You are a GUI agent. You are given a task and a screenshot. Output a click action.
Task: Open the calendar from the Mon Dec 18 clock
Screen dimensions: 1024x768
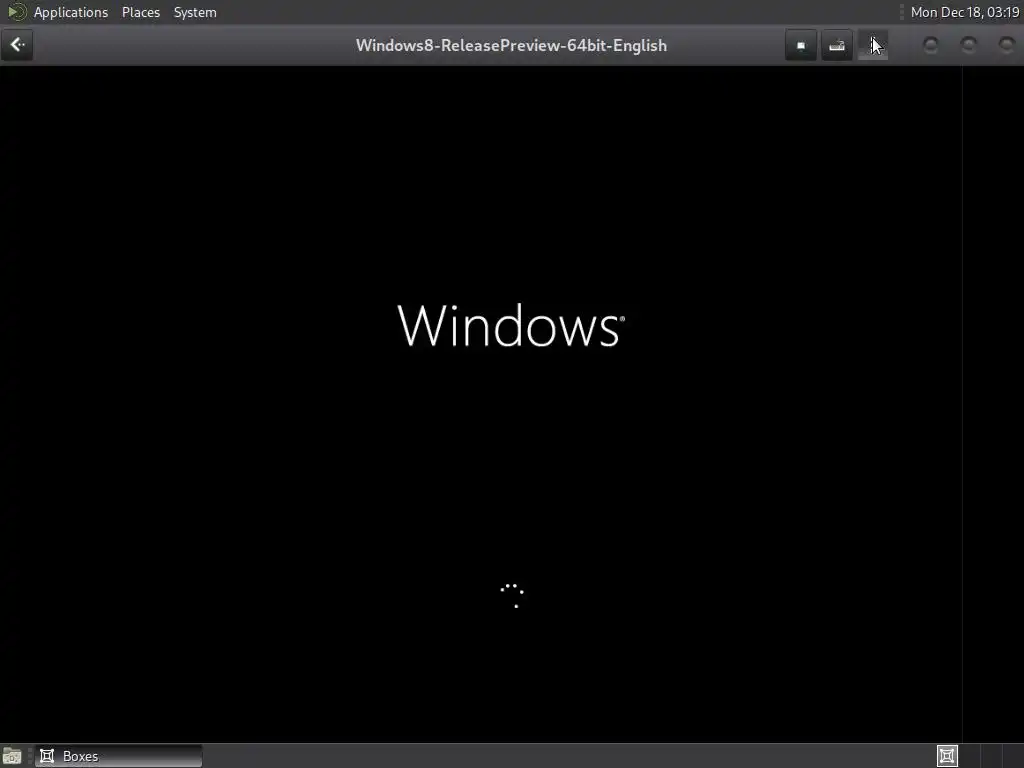tap(965, 12)
